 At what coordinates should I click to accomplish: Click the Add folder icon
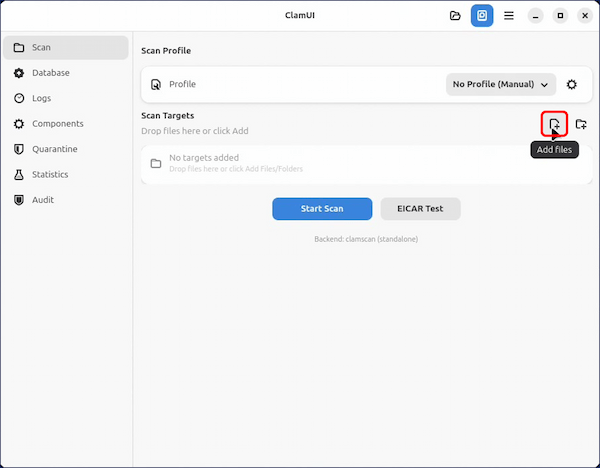[581, 124]
